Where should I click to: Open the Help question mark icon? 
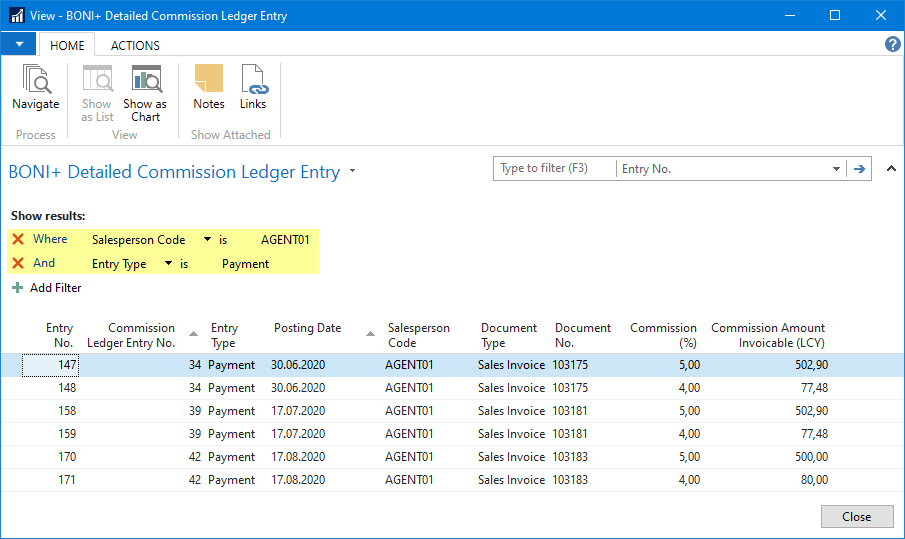(x=892, y=44)
